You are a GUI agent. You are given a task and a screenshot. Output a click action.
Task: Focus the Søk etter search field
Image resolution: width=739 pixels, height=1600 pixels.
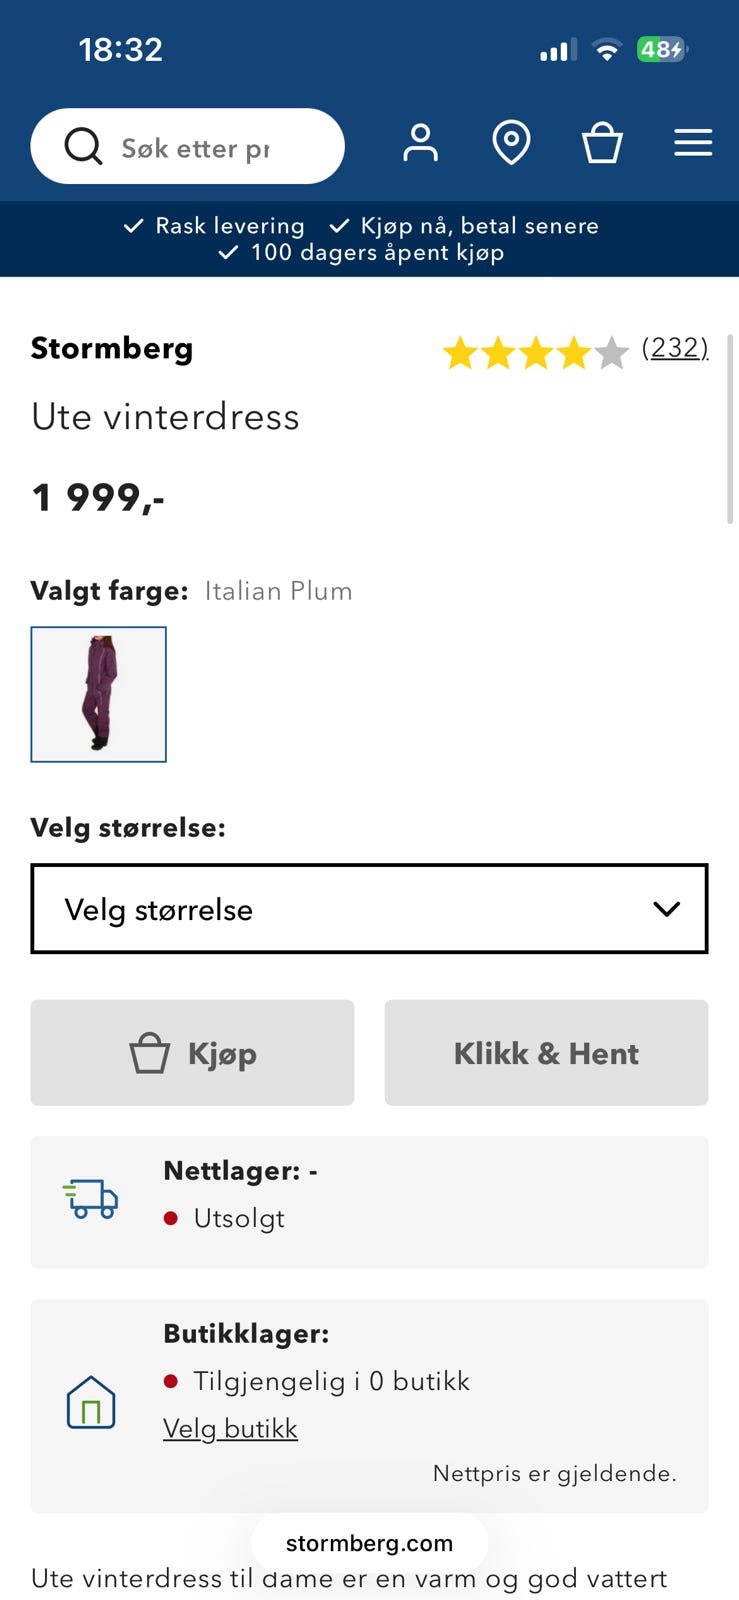(200, 148)
